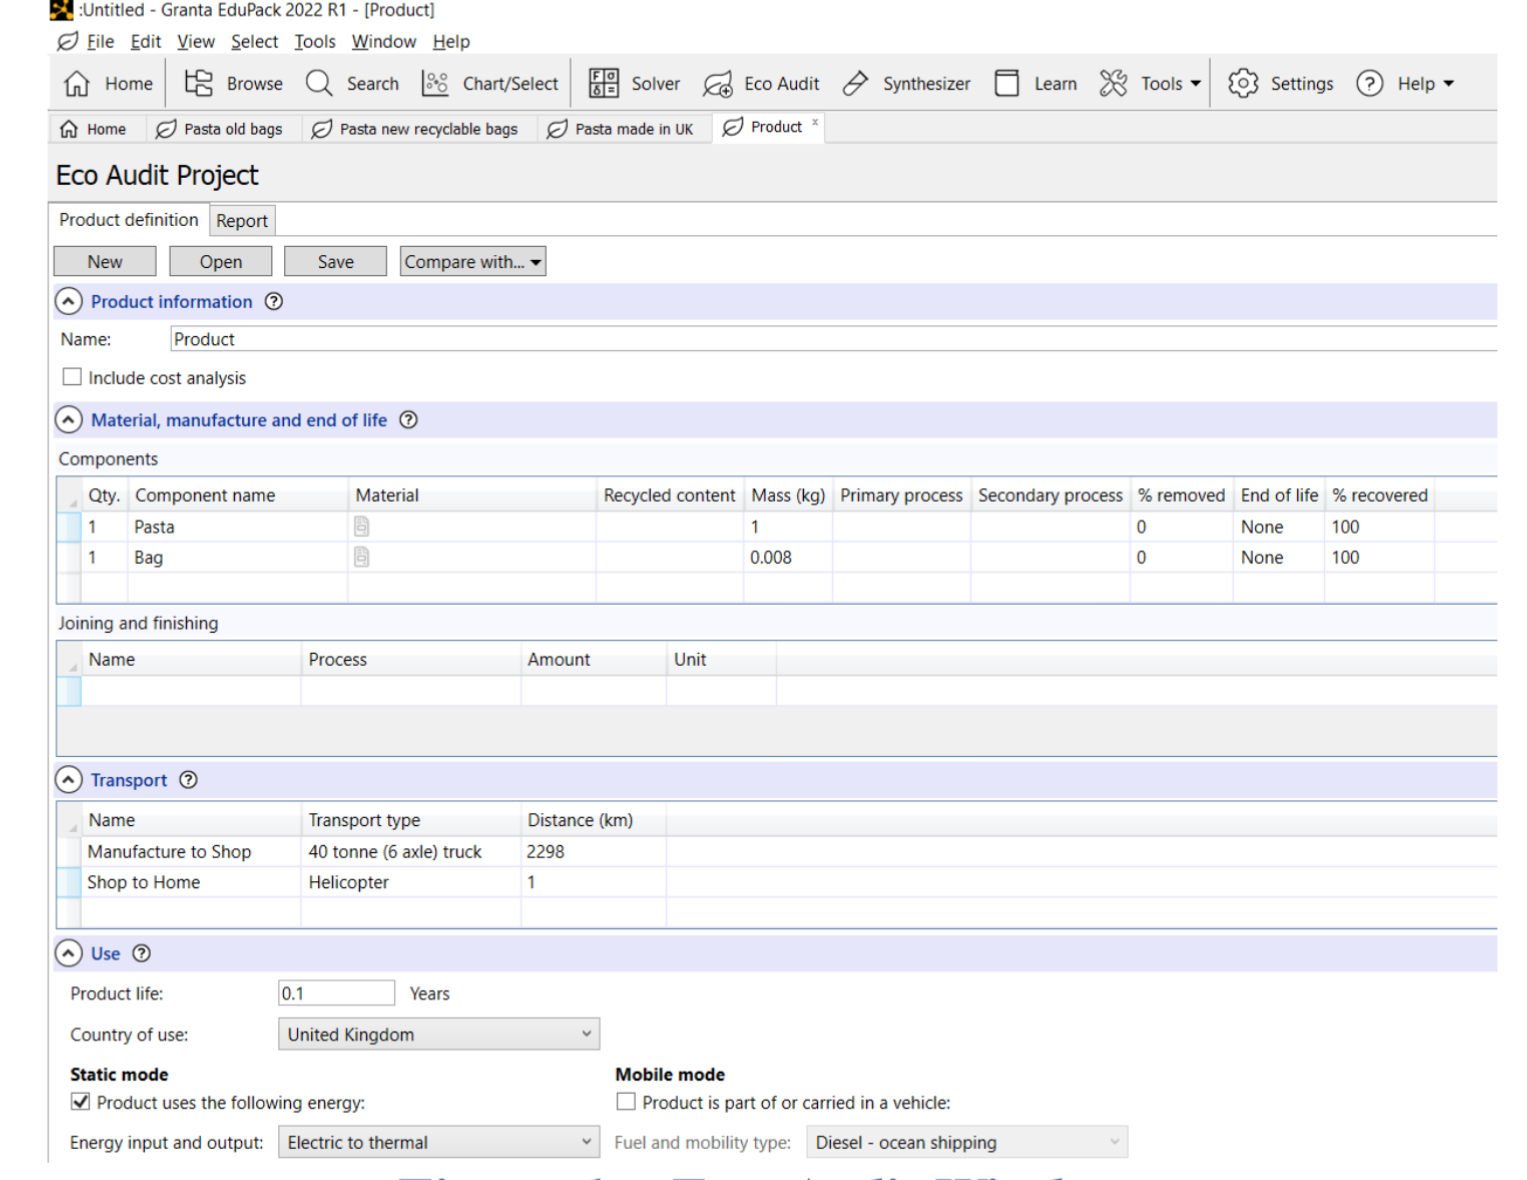Collapse the Transport section

pyautogui.click(x=68, y=779)
